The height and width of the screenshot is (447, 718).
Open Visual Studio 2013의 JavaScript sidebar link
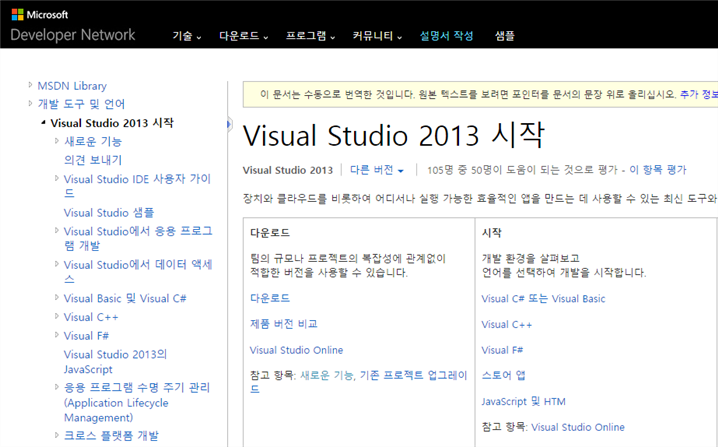coord(115,362)
